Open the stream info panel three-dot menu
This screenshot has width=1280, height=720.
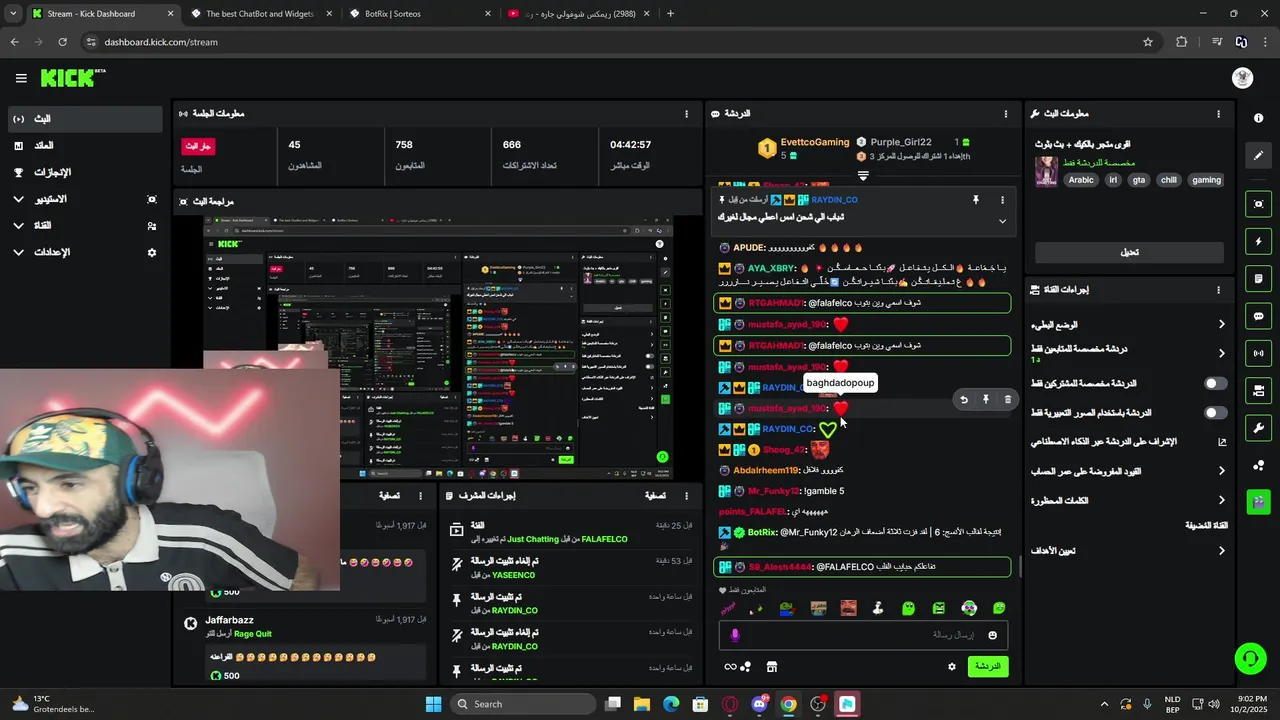(1218, 114)
